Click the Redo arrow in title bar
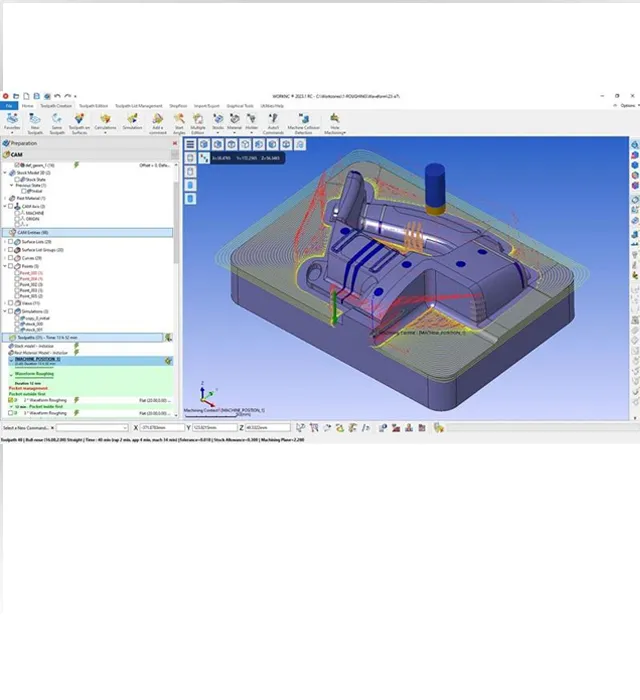Image resolution: width=640 pixels, height=700 pixels. (67, 96)
